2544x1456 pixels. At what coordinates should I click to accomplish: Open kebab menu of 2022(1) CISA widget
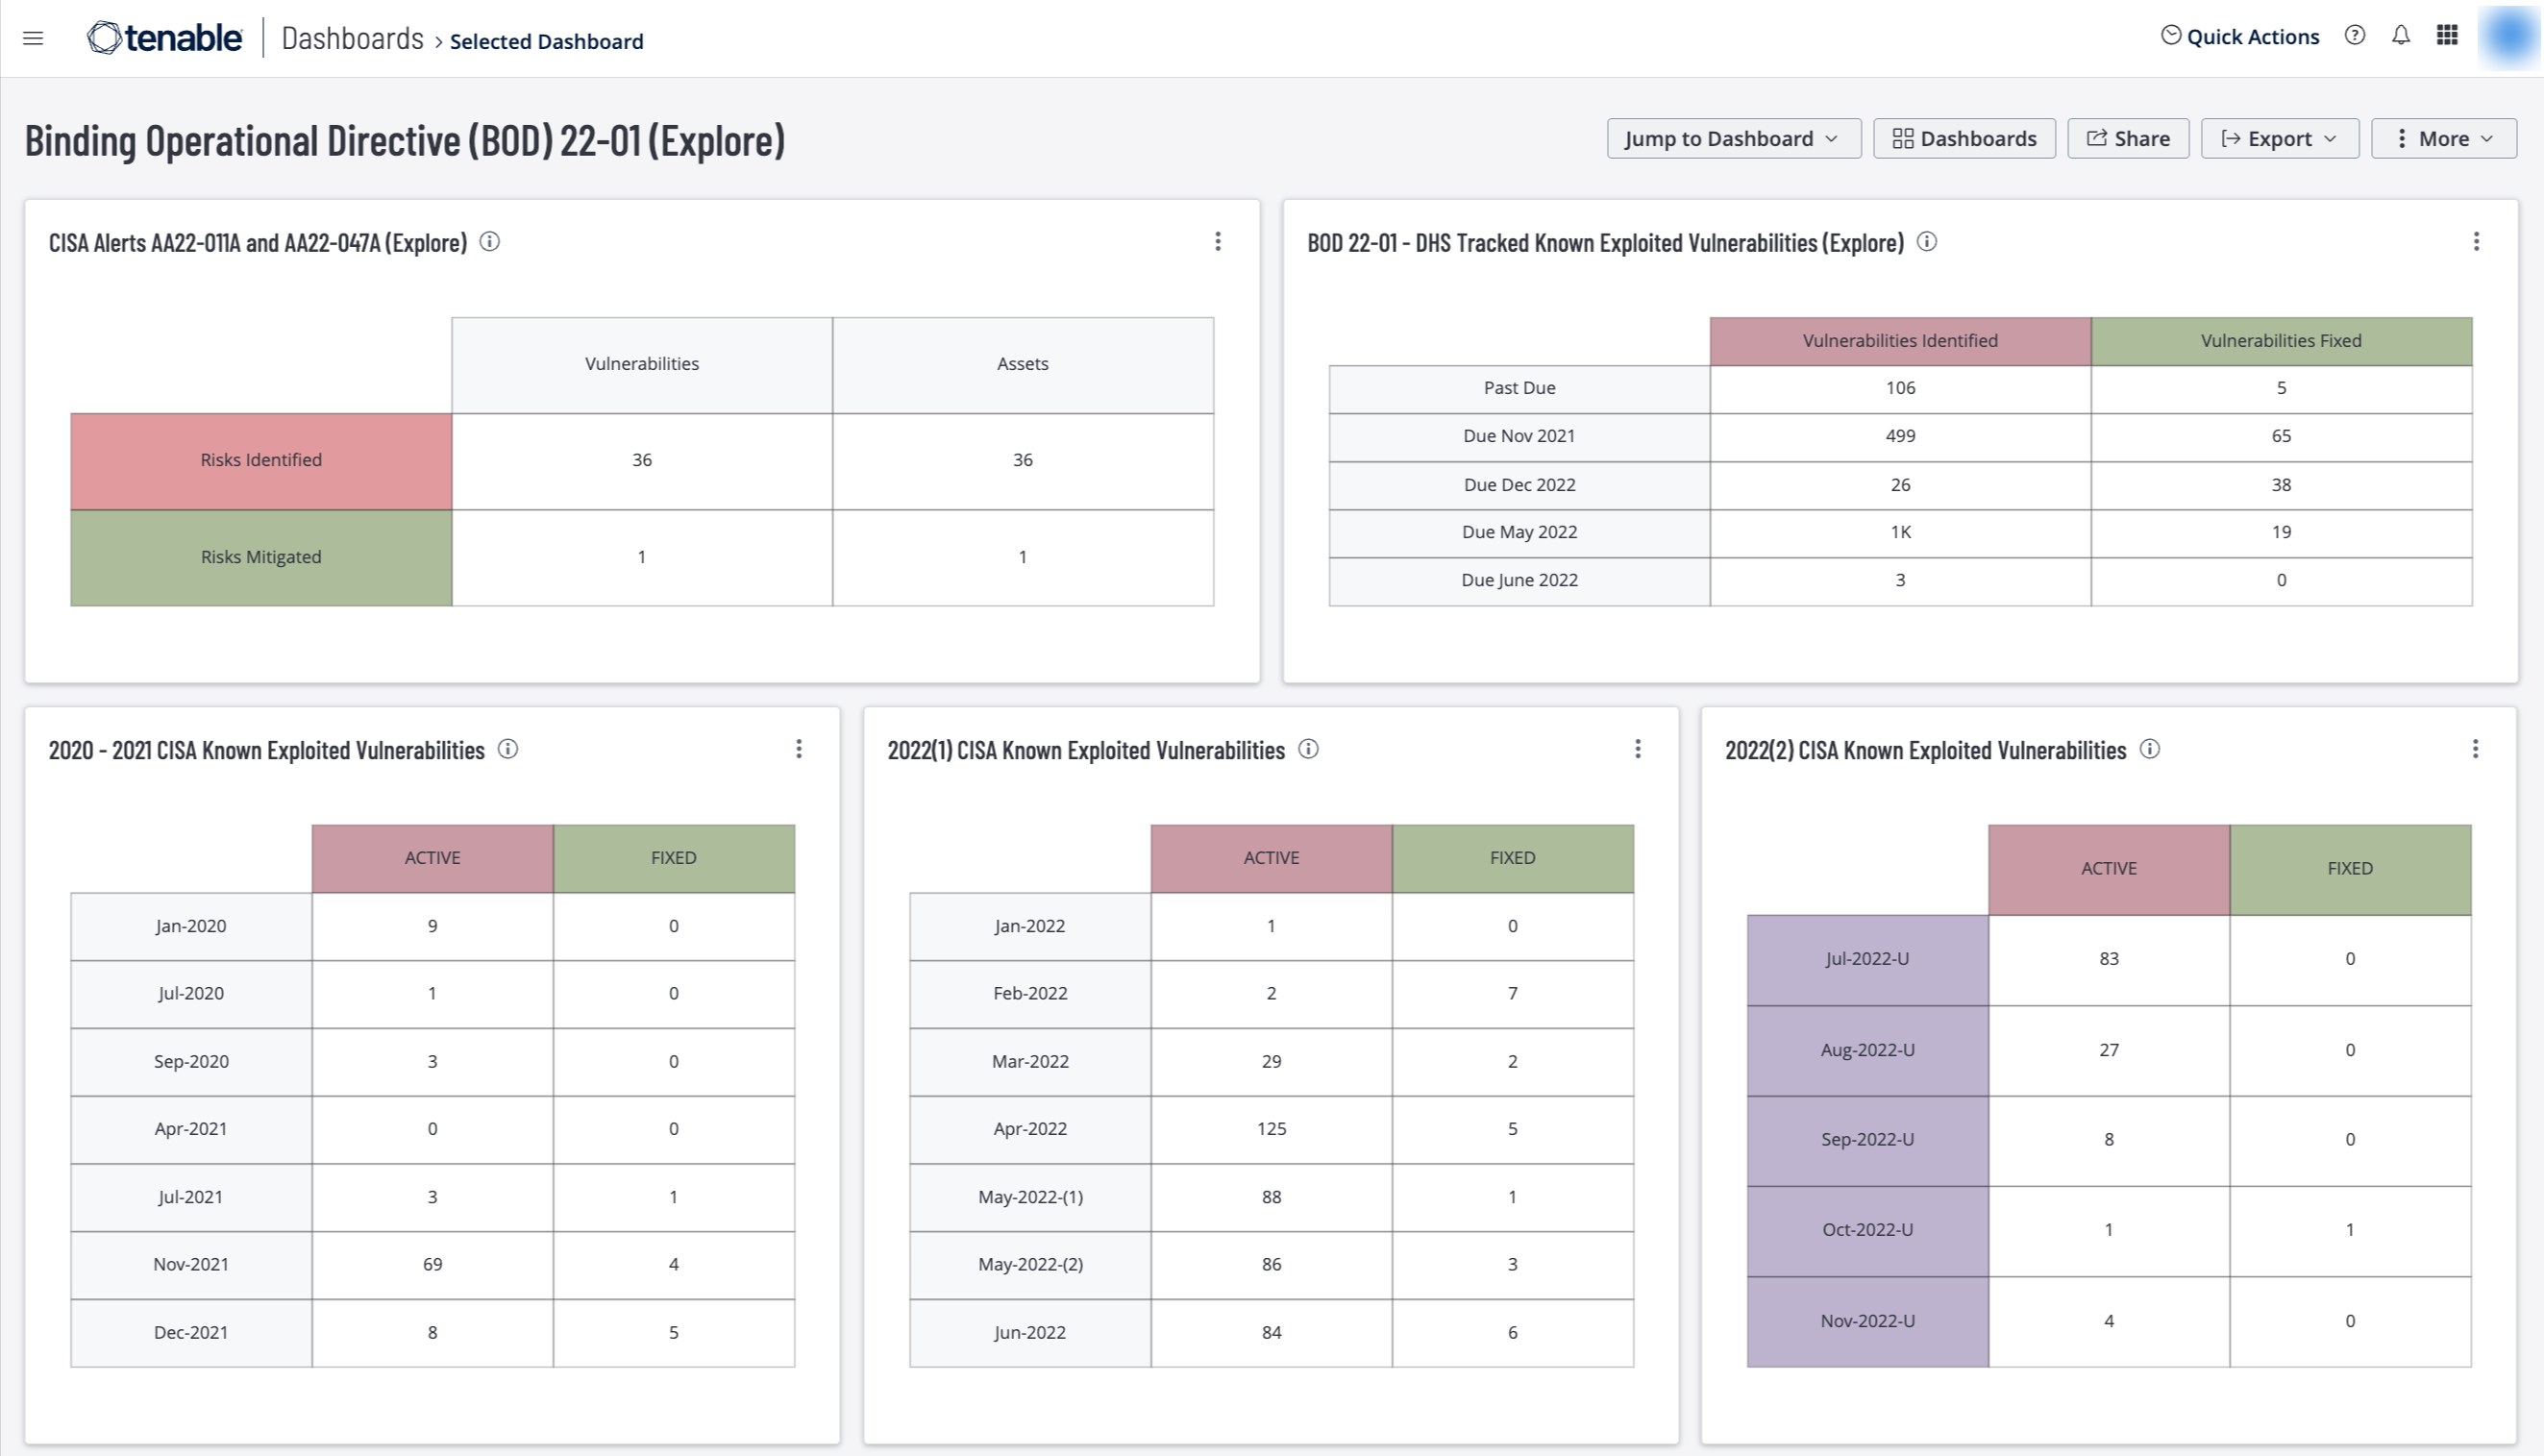click(x=1638, y=749)
